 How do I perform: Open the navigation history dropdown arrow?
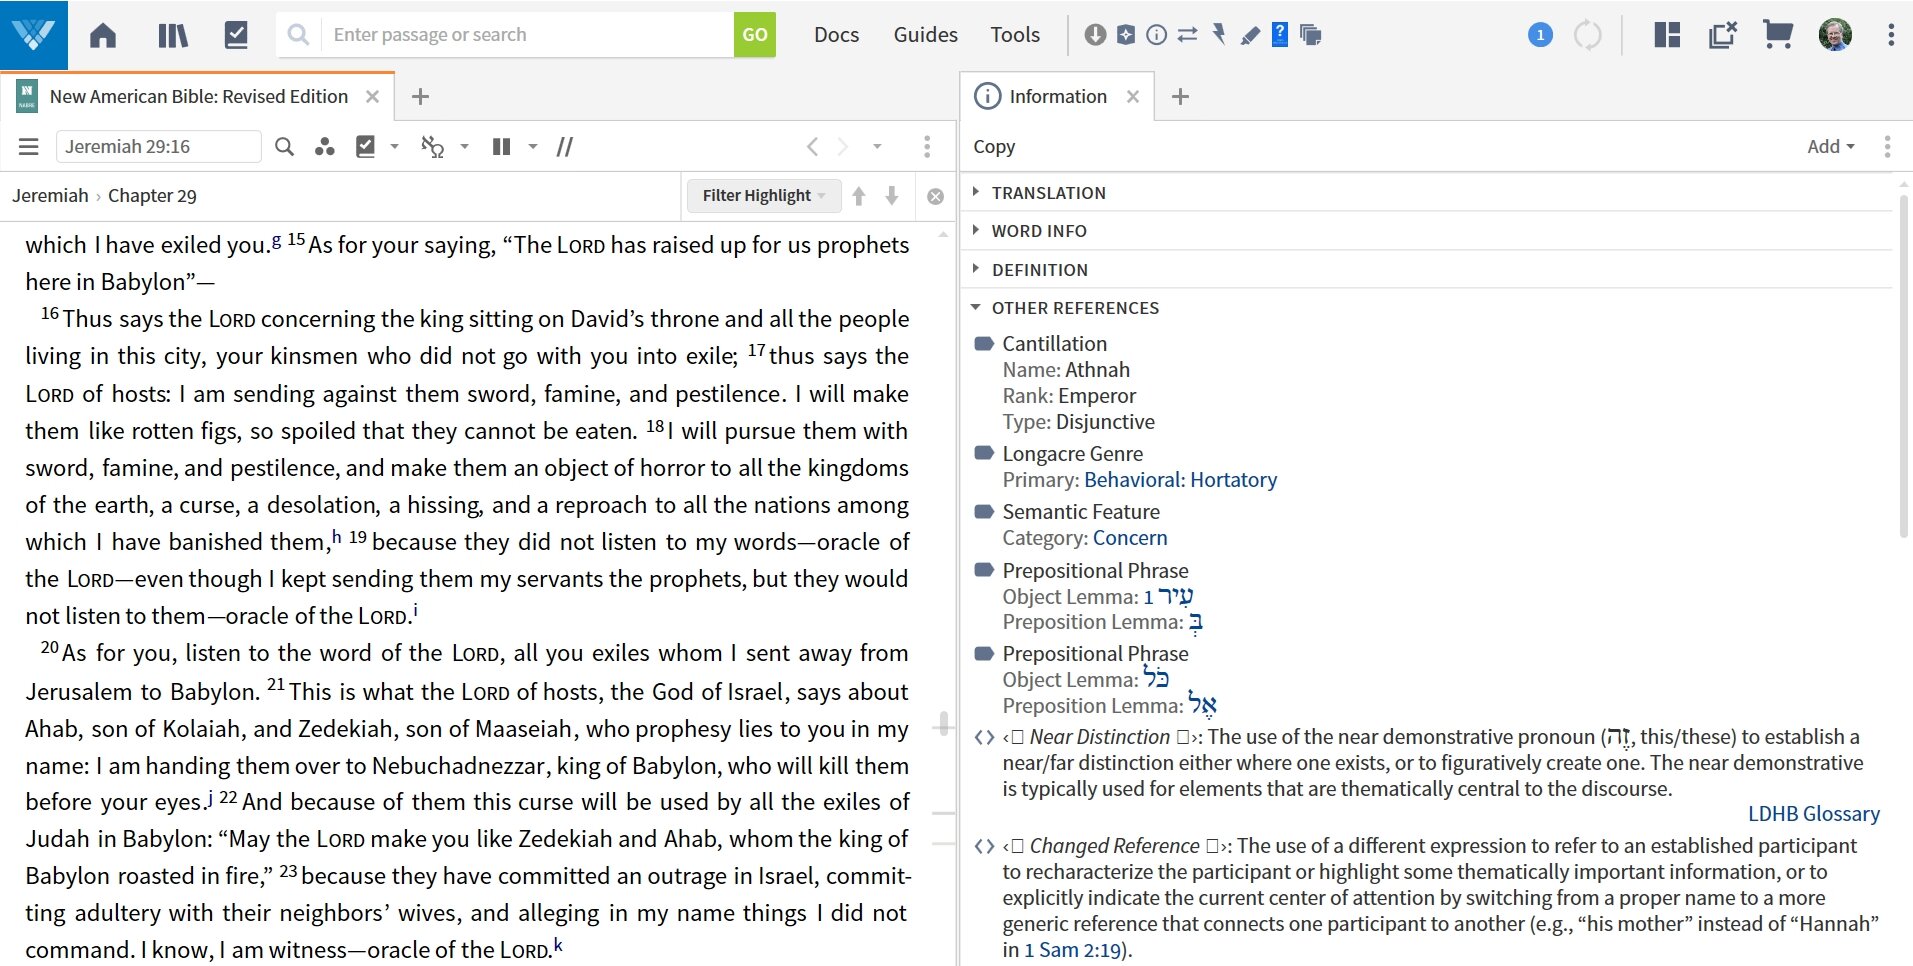click(x=877, y=147)
